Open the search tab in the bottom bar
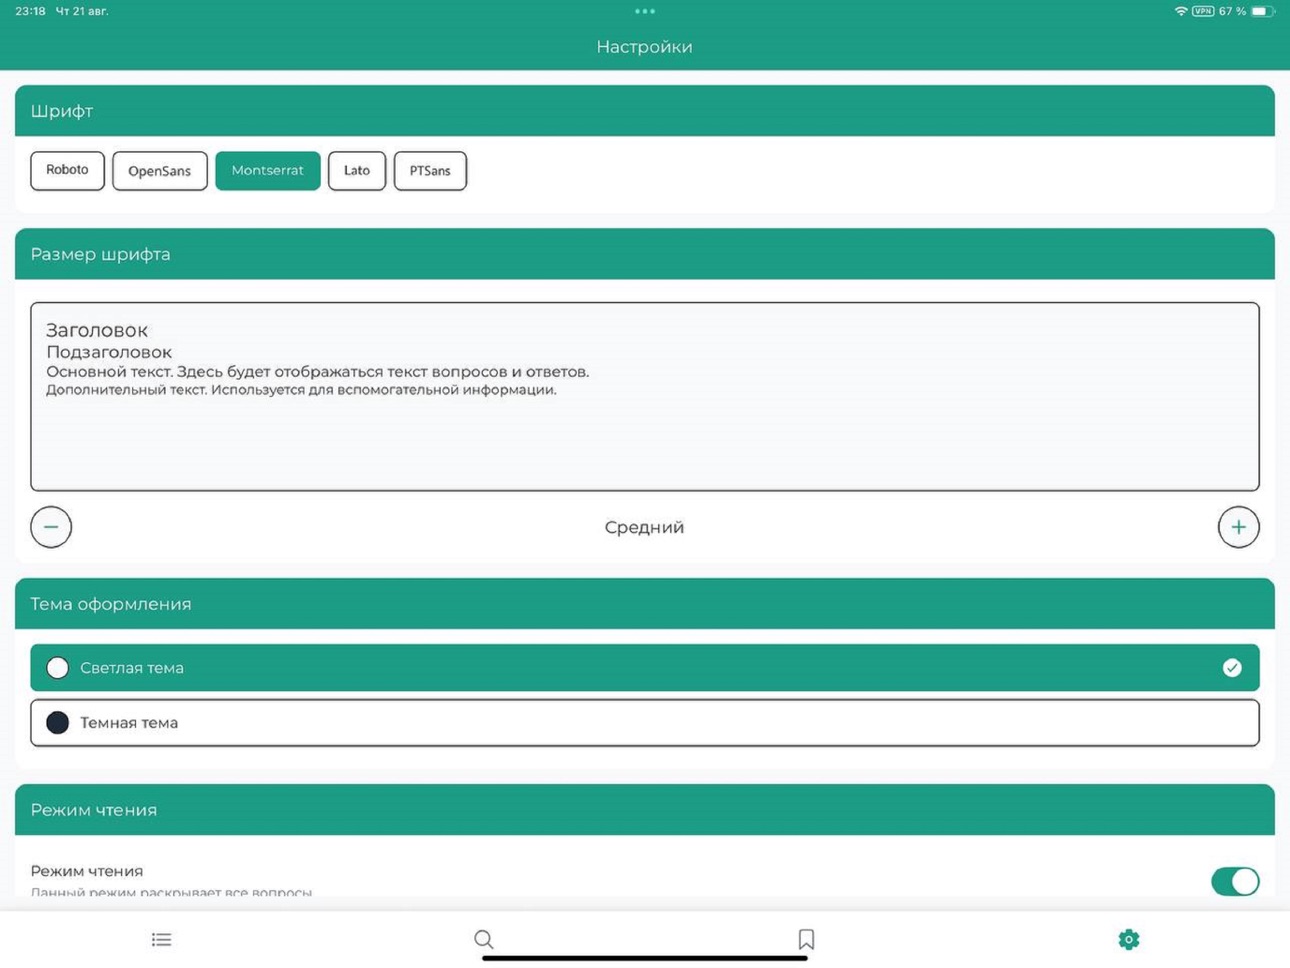Screen dimensions: 1290x968 (x=484, y=939)
